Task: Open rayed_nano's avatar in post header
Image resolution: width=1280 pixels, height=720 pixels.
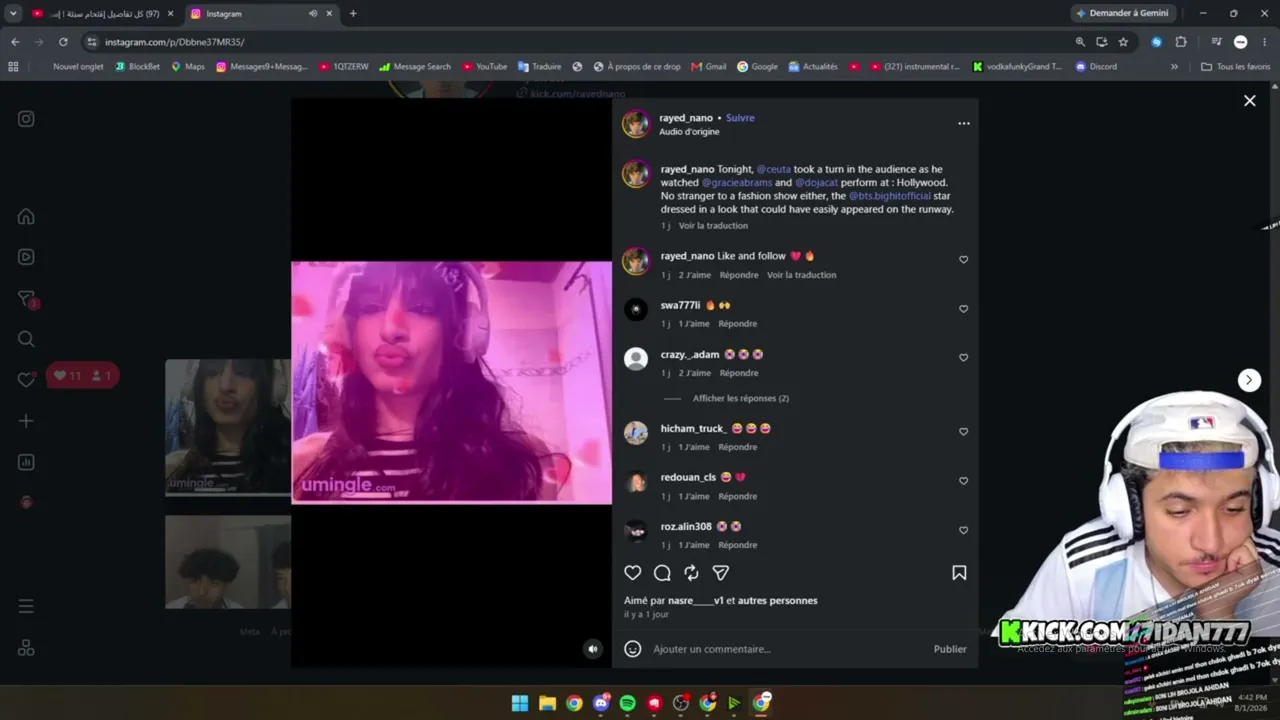Action: [636, 124]
